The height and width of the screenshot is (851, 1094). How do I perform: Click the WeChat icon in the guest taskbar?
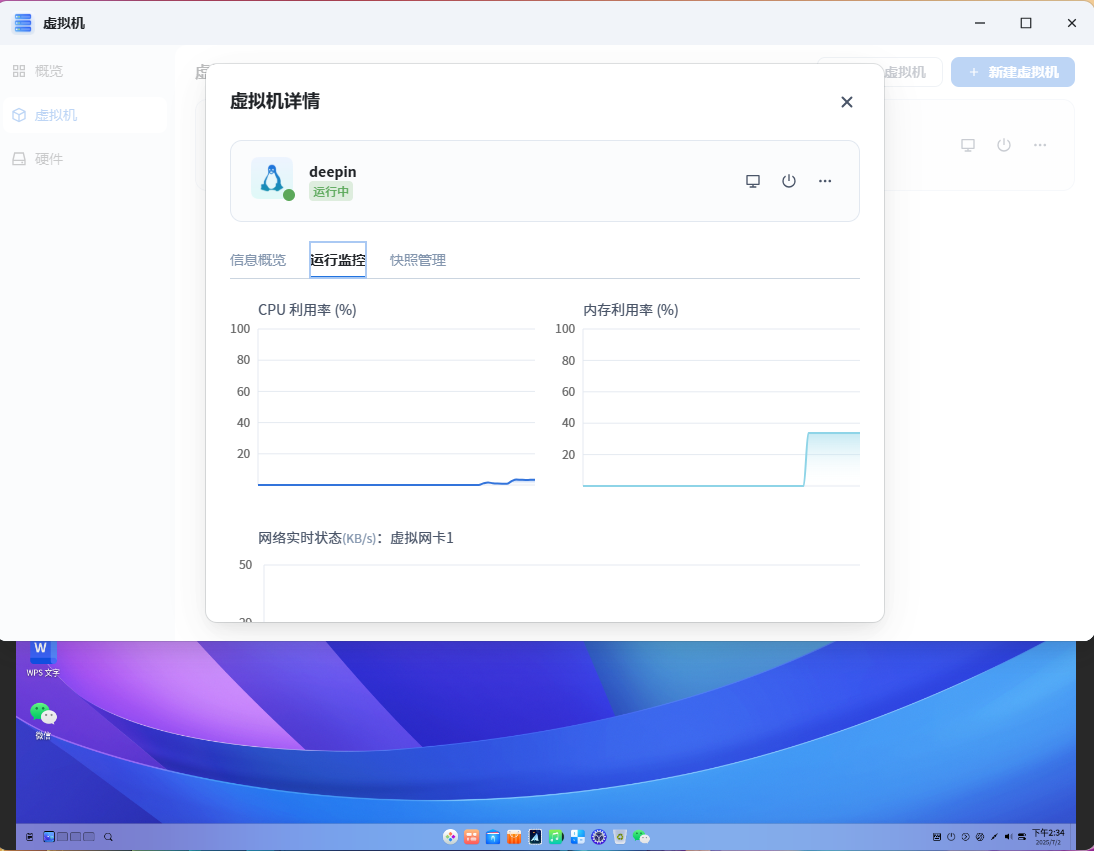(642, 836)
